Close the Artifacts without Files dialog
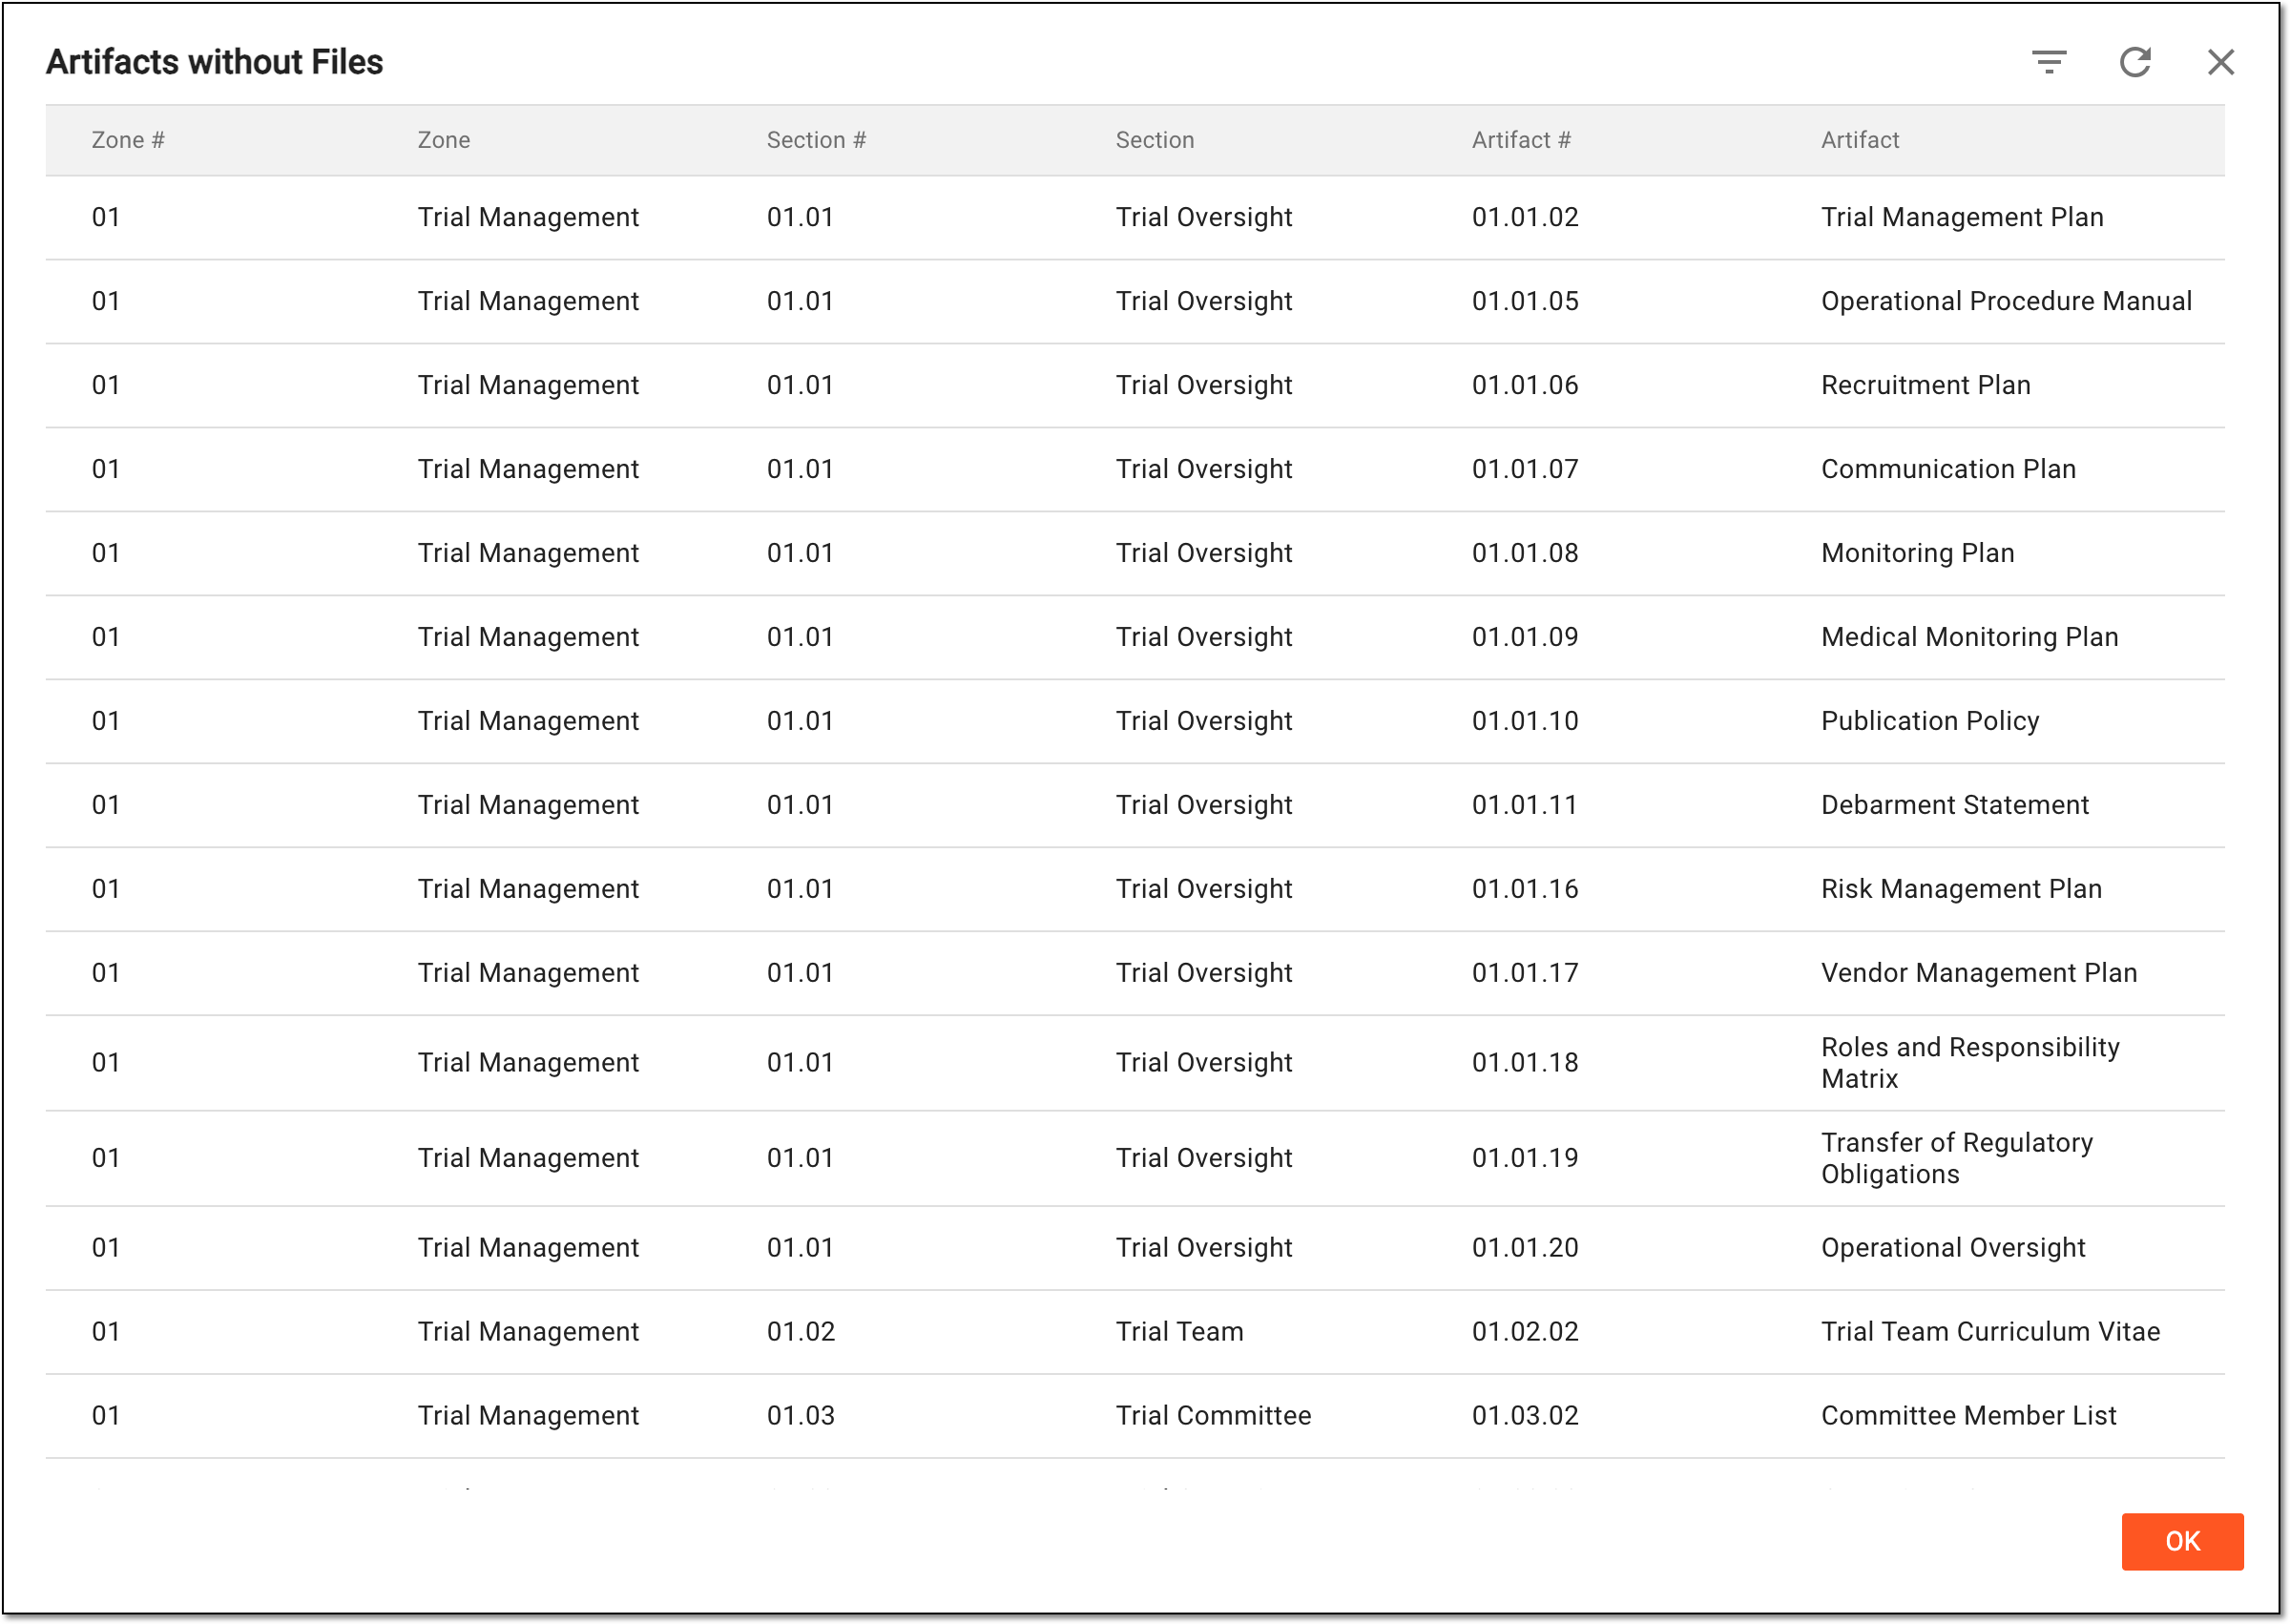Screen dimensions: 2290x1624 (2221, 62)
